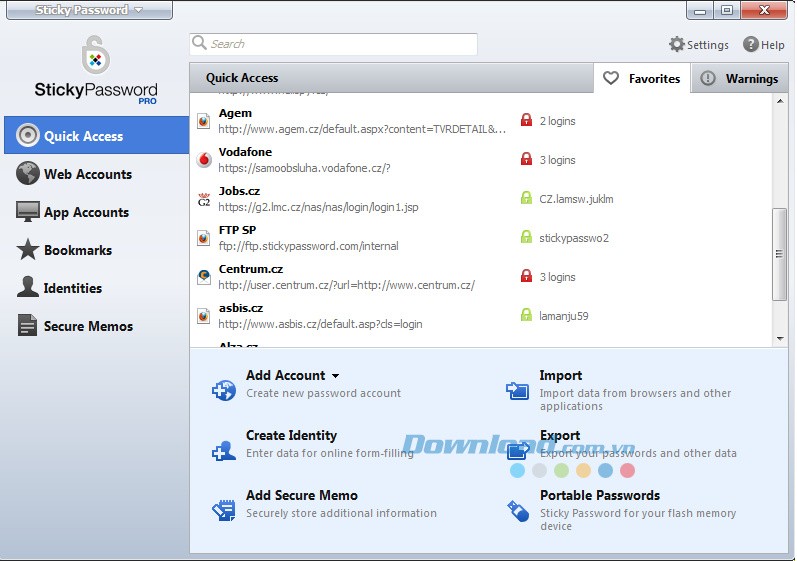Click the Jobs.cz G2 icon

click(204, 199)
